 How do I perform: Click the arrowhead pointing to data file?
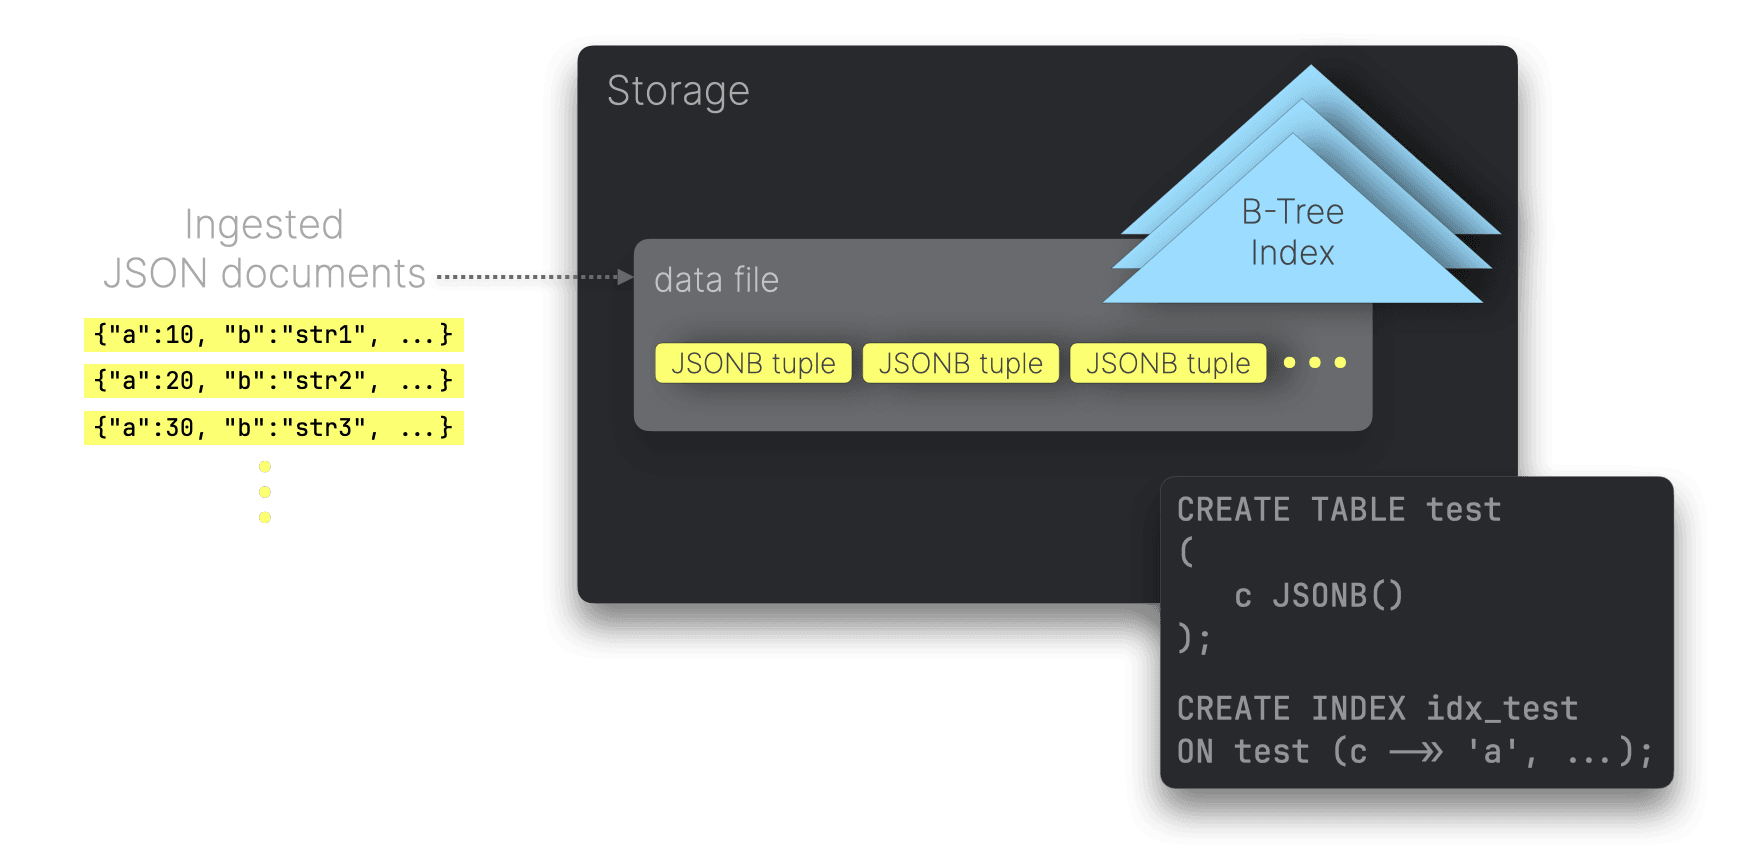(626, 277)
